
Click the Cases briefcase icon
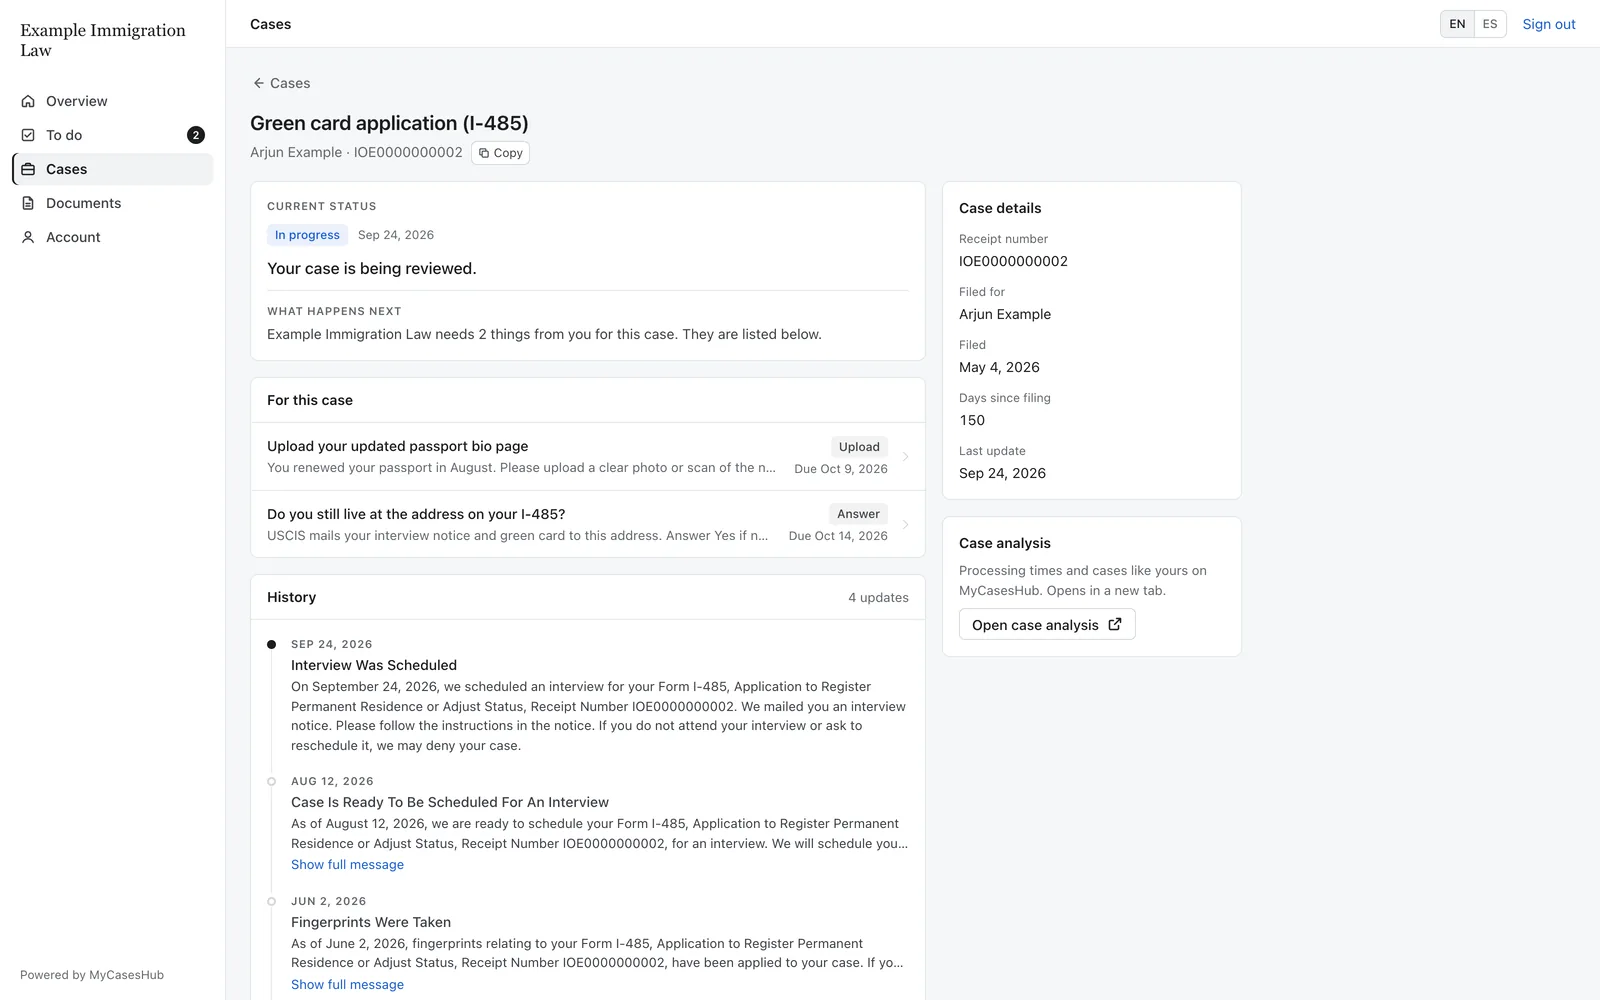point(28,169)
